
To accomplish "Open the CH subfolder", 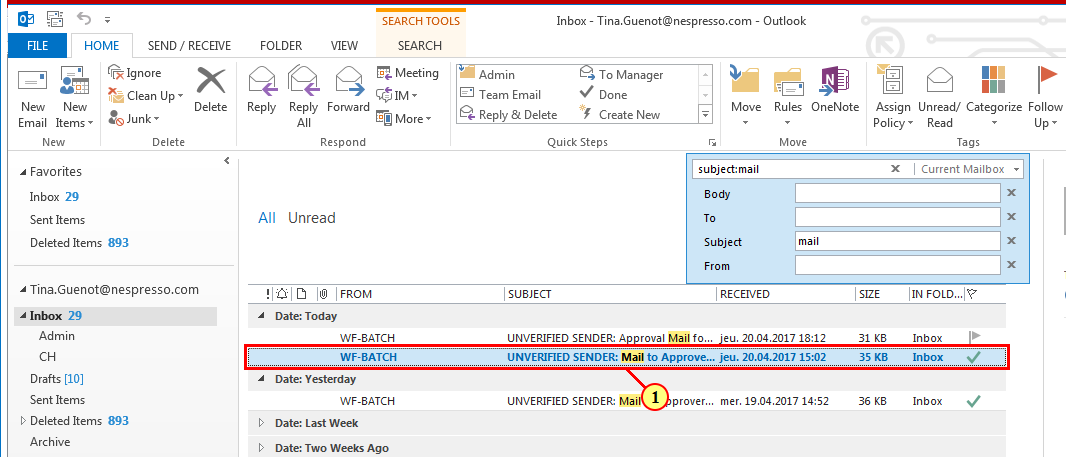I will (x=48, y=356).
